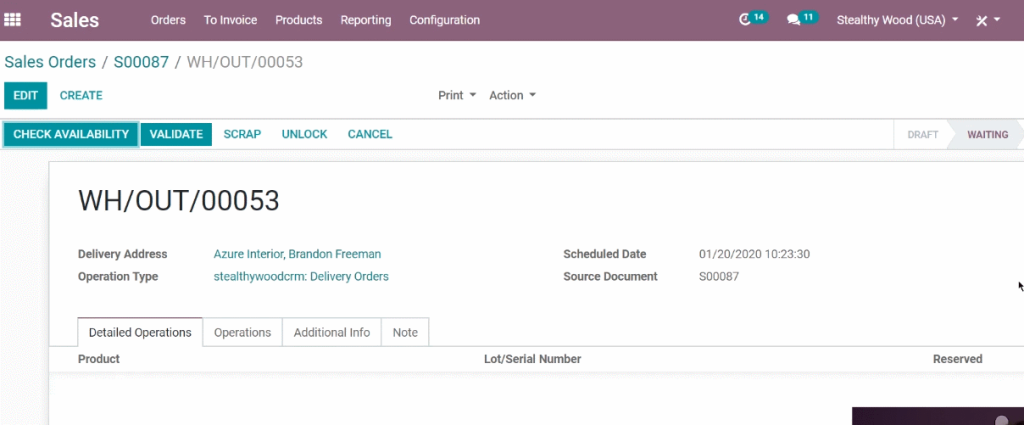Open the Configuration menu

[444, 20]
